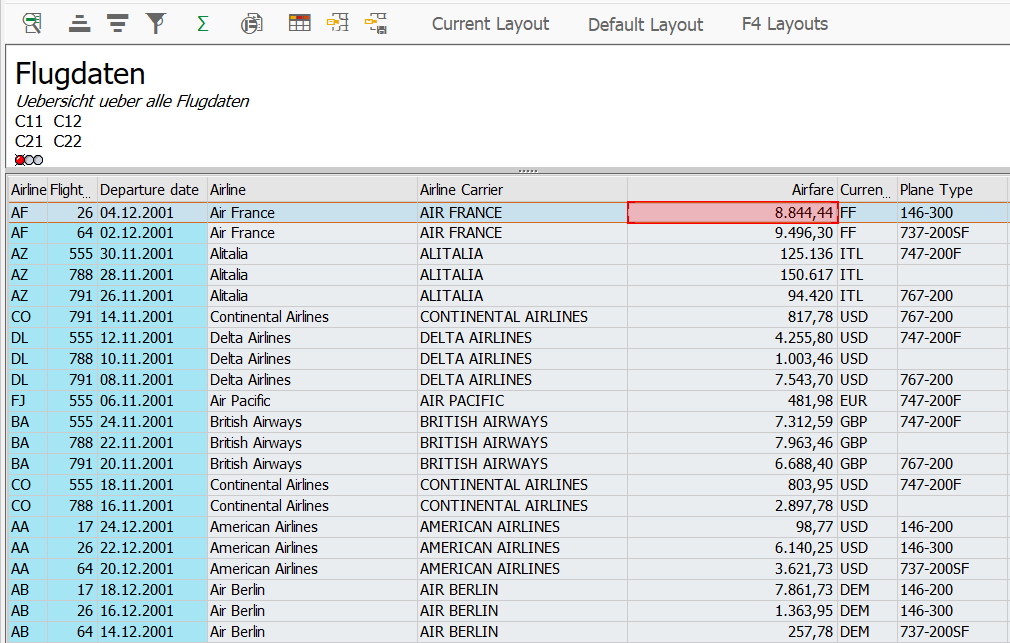This screenshot has width=1010, height=643.
Task: Select AMERICAN AIRLINES carrier with airfare 3.621,73
Action: pyautogui.click(x=522, y=569)
